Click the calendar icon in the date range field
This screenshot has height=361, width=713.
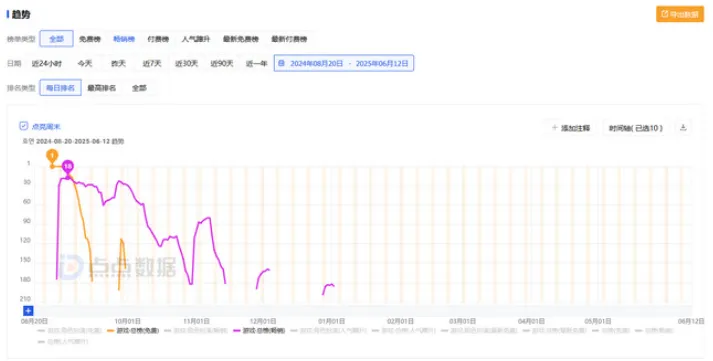(x=281, y=63)
